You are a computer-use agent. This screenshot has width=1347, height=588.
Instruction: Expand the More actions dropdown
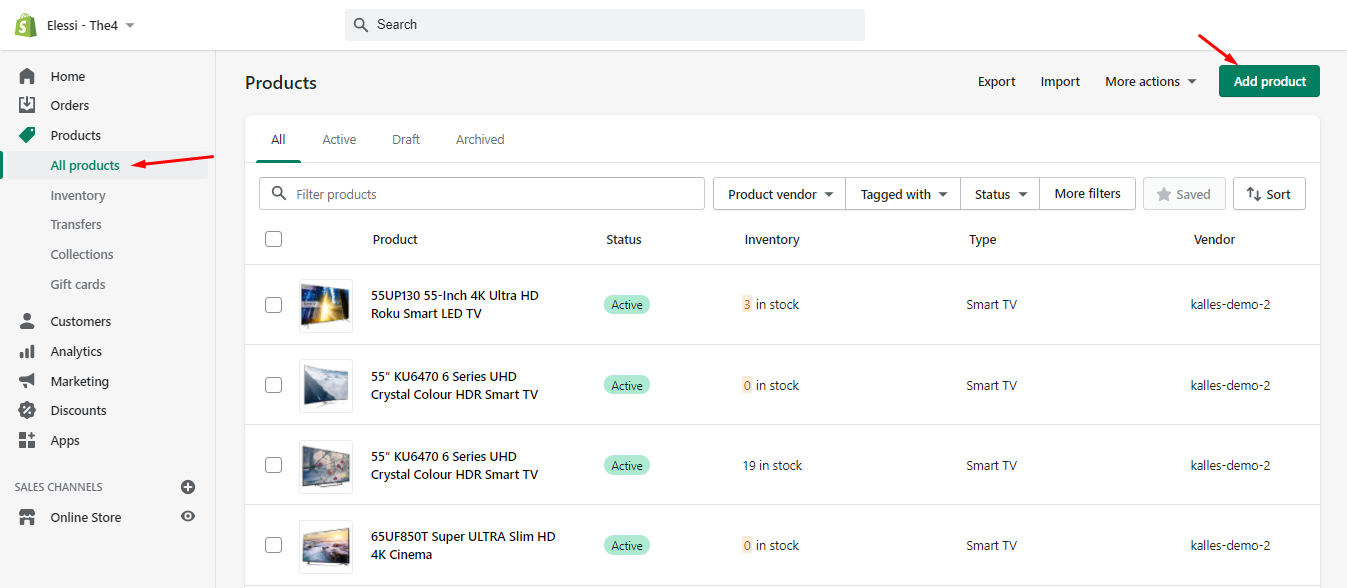coord(1150,82)
